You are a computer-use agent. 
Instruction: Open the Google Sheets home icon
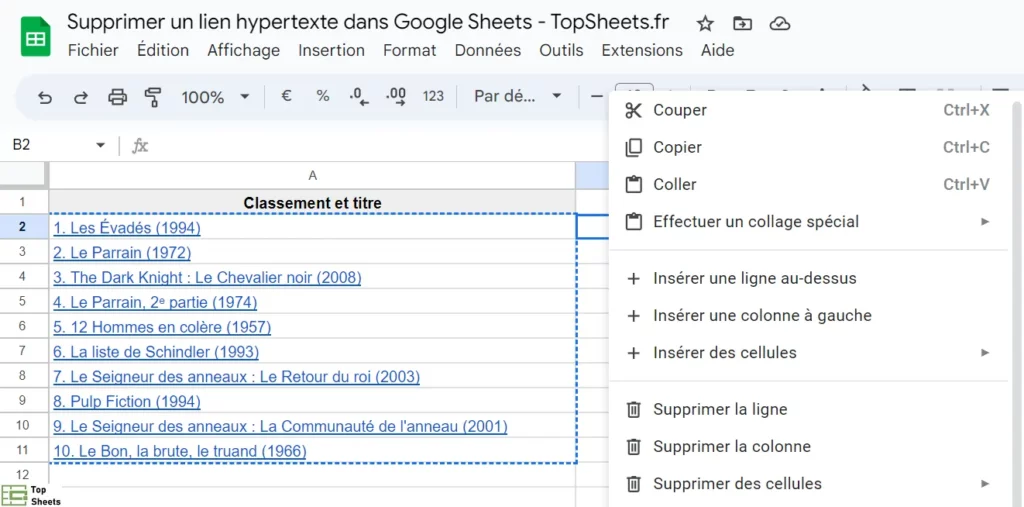pyautogui.click(x=35, y=37)
